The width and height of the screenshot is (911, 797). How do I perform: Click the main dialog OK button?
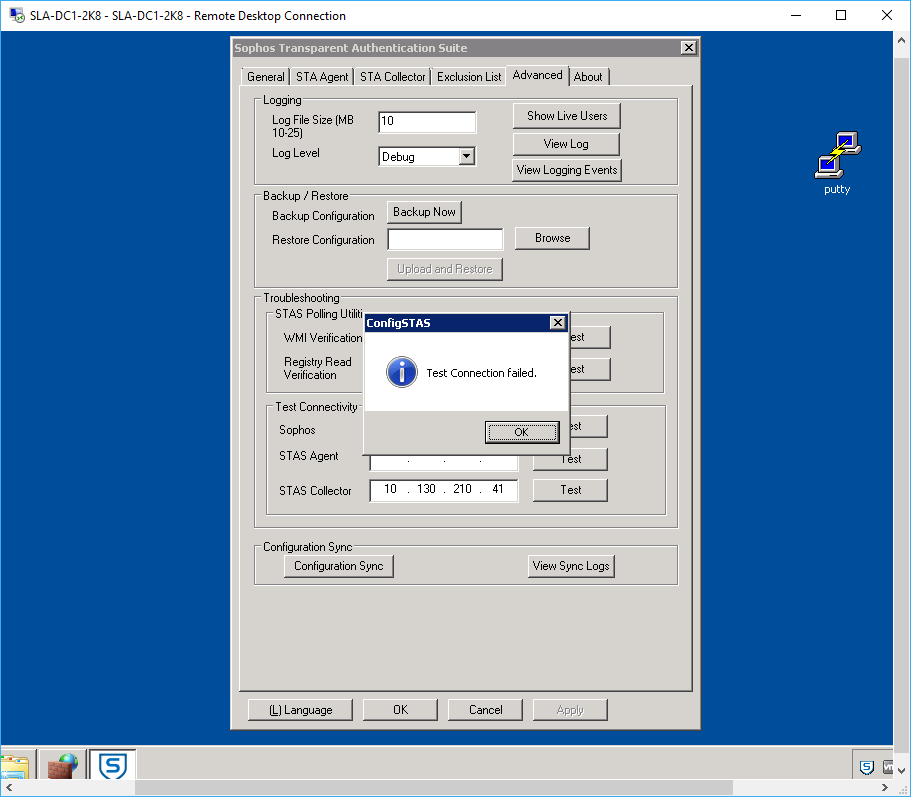click(x=400, y=710)
